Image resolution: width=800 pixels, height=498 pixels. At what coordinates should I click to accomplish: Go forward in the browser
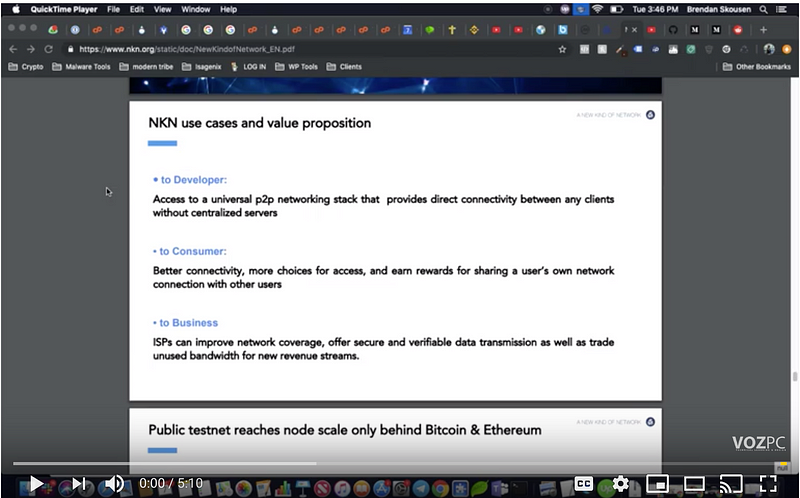[x=31, y=49]
